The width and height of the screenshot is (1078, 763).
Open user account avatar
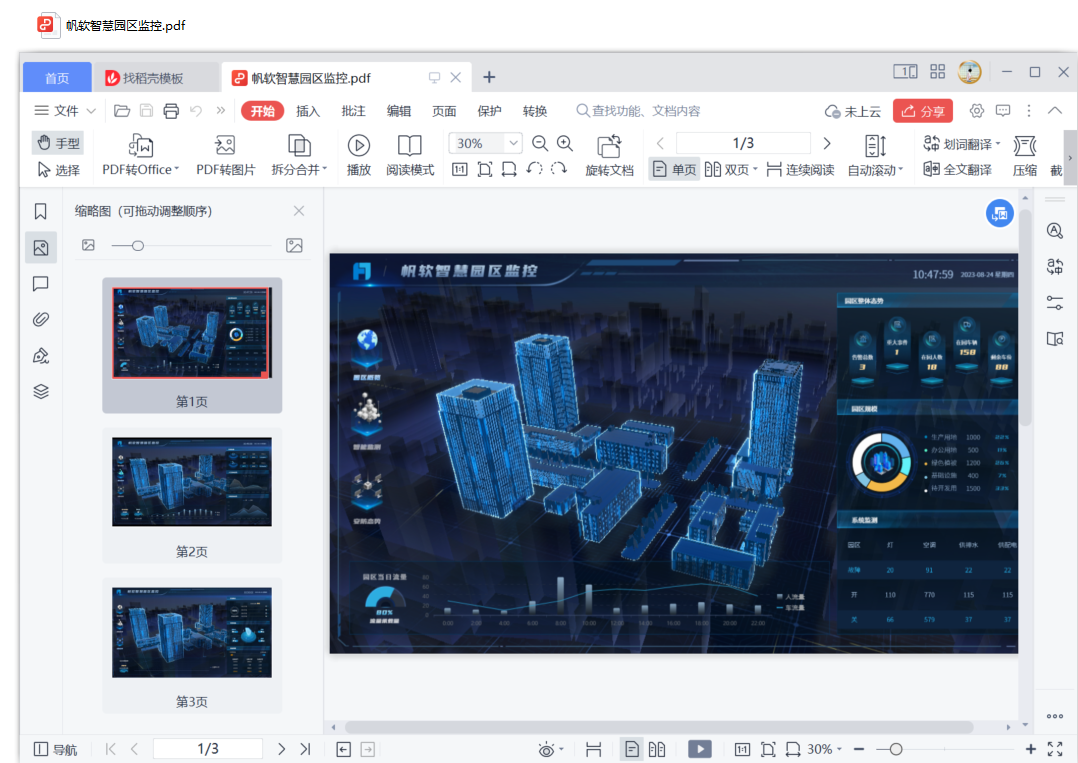[x=969, y=72]
